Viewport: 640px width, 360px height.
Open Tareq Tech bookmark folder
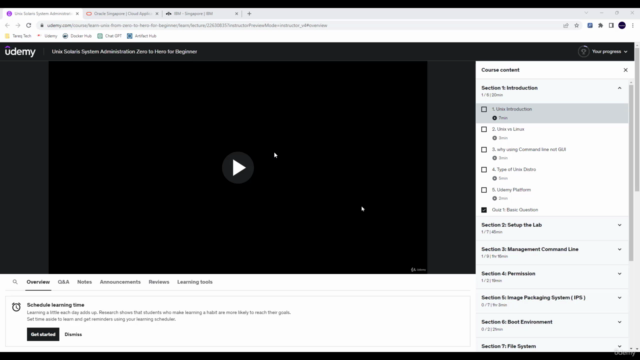point(18,36)
